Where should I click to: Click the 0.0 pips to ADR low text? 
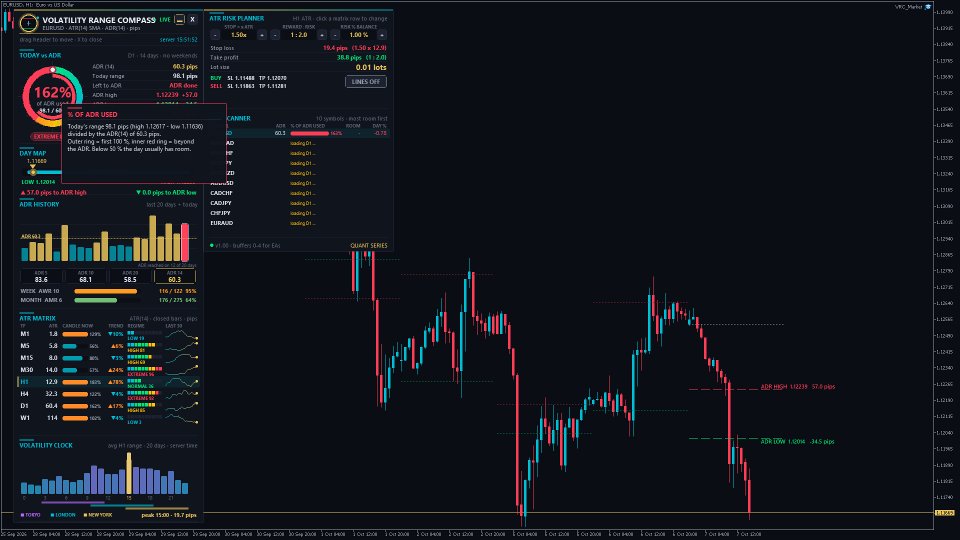(166, 192)
